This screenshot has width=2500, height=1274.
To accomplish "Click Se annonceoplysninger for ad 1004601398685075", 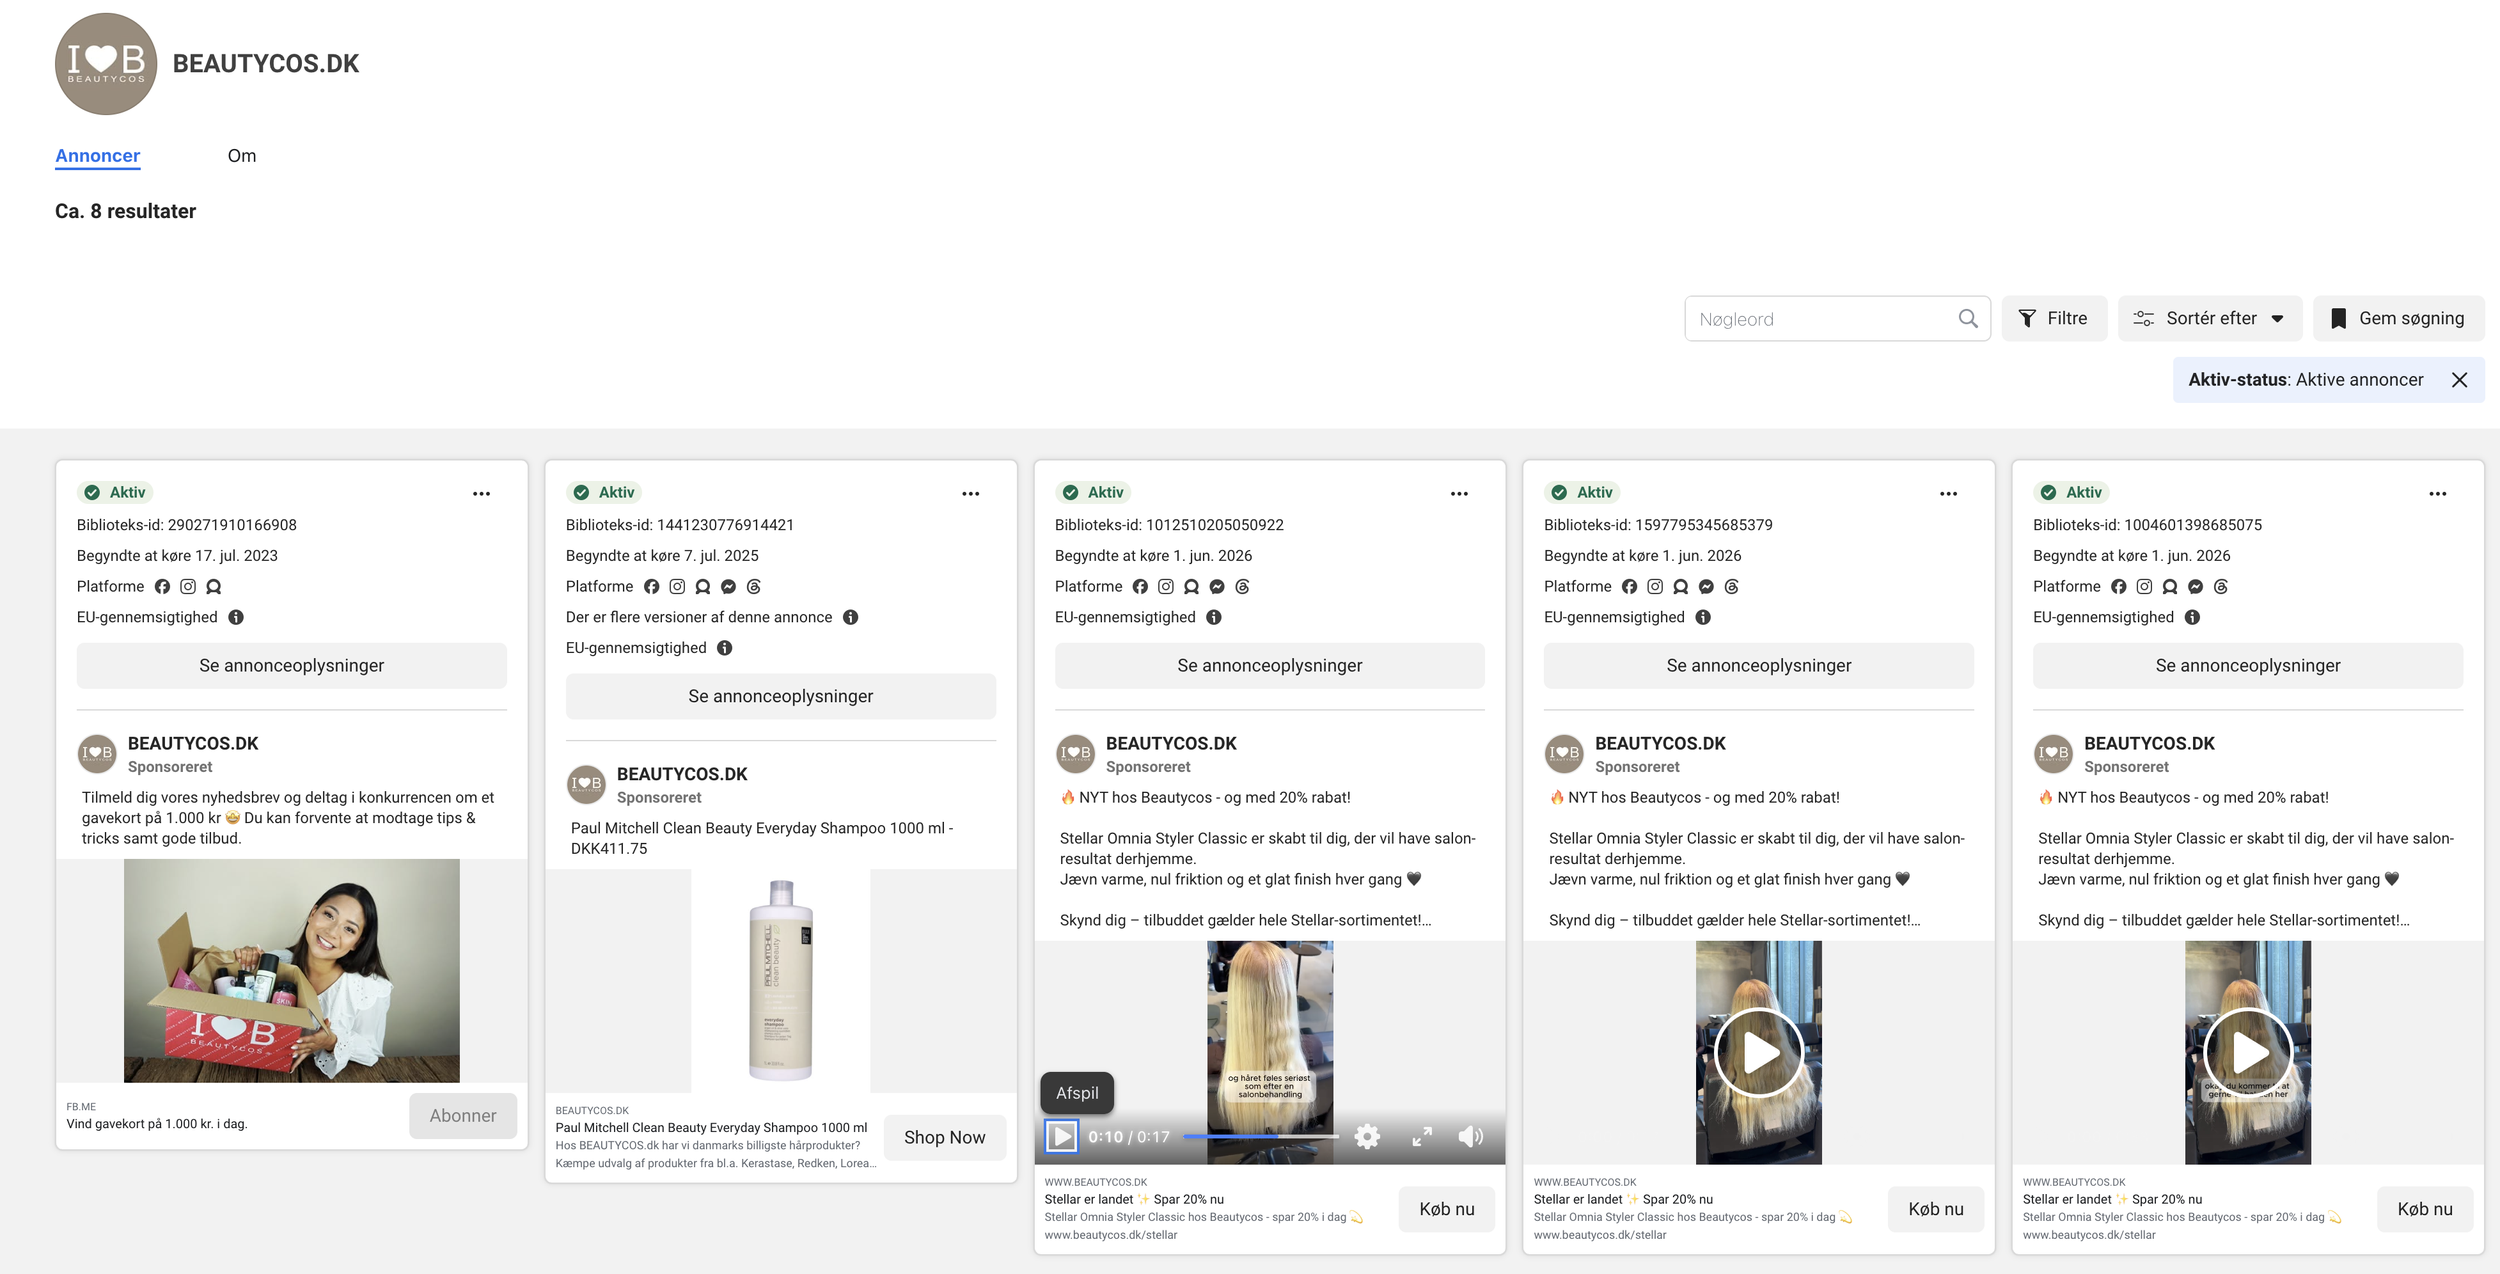I will 2248,666.
